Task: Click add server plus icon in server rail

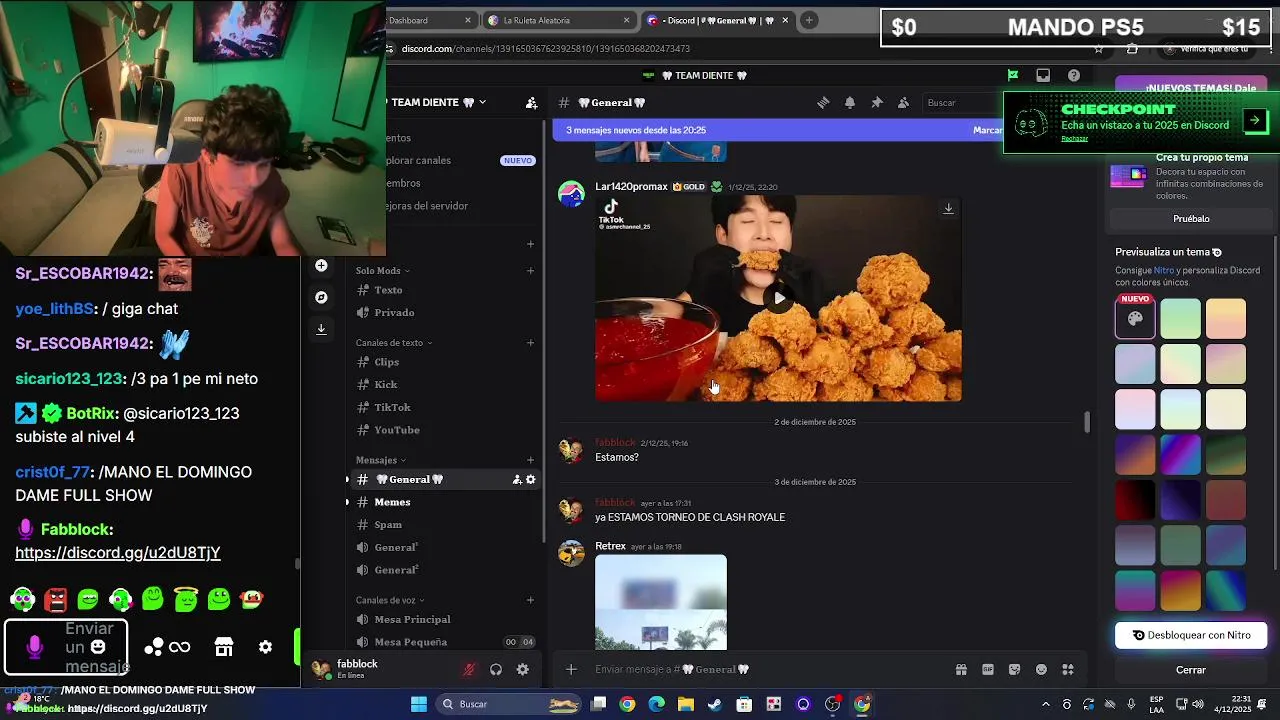Action: pos(321,265)
